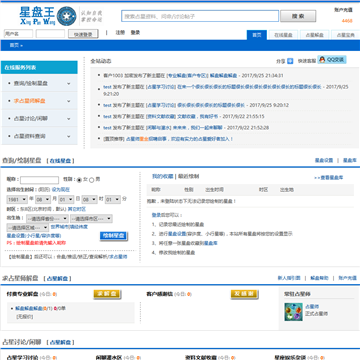The width and height of the screenshot is (360, 360).
Task: Switch to the 占星解盘 top tab
Action: 314,35
